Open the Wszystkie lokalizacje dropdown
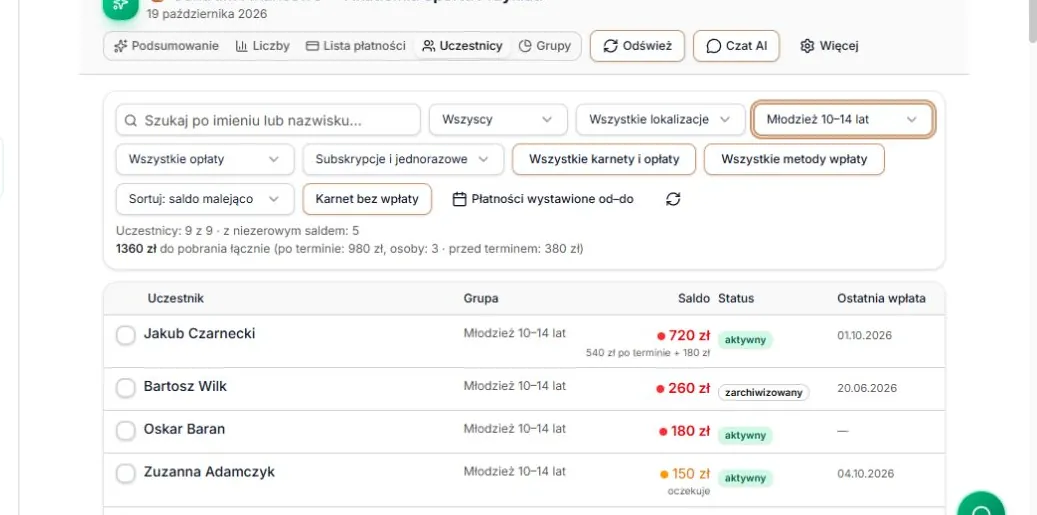1037x515 pixels. [659, 120]
